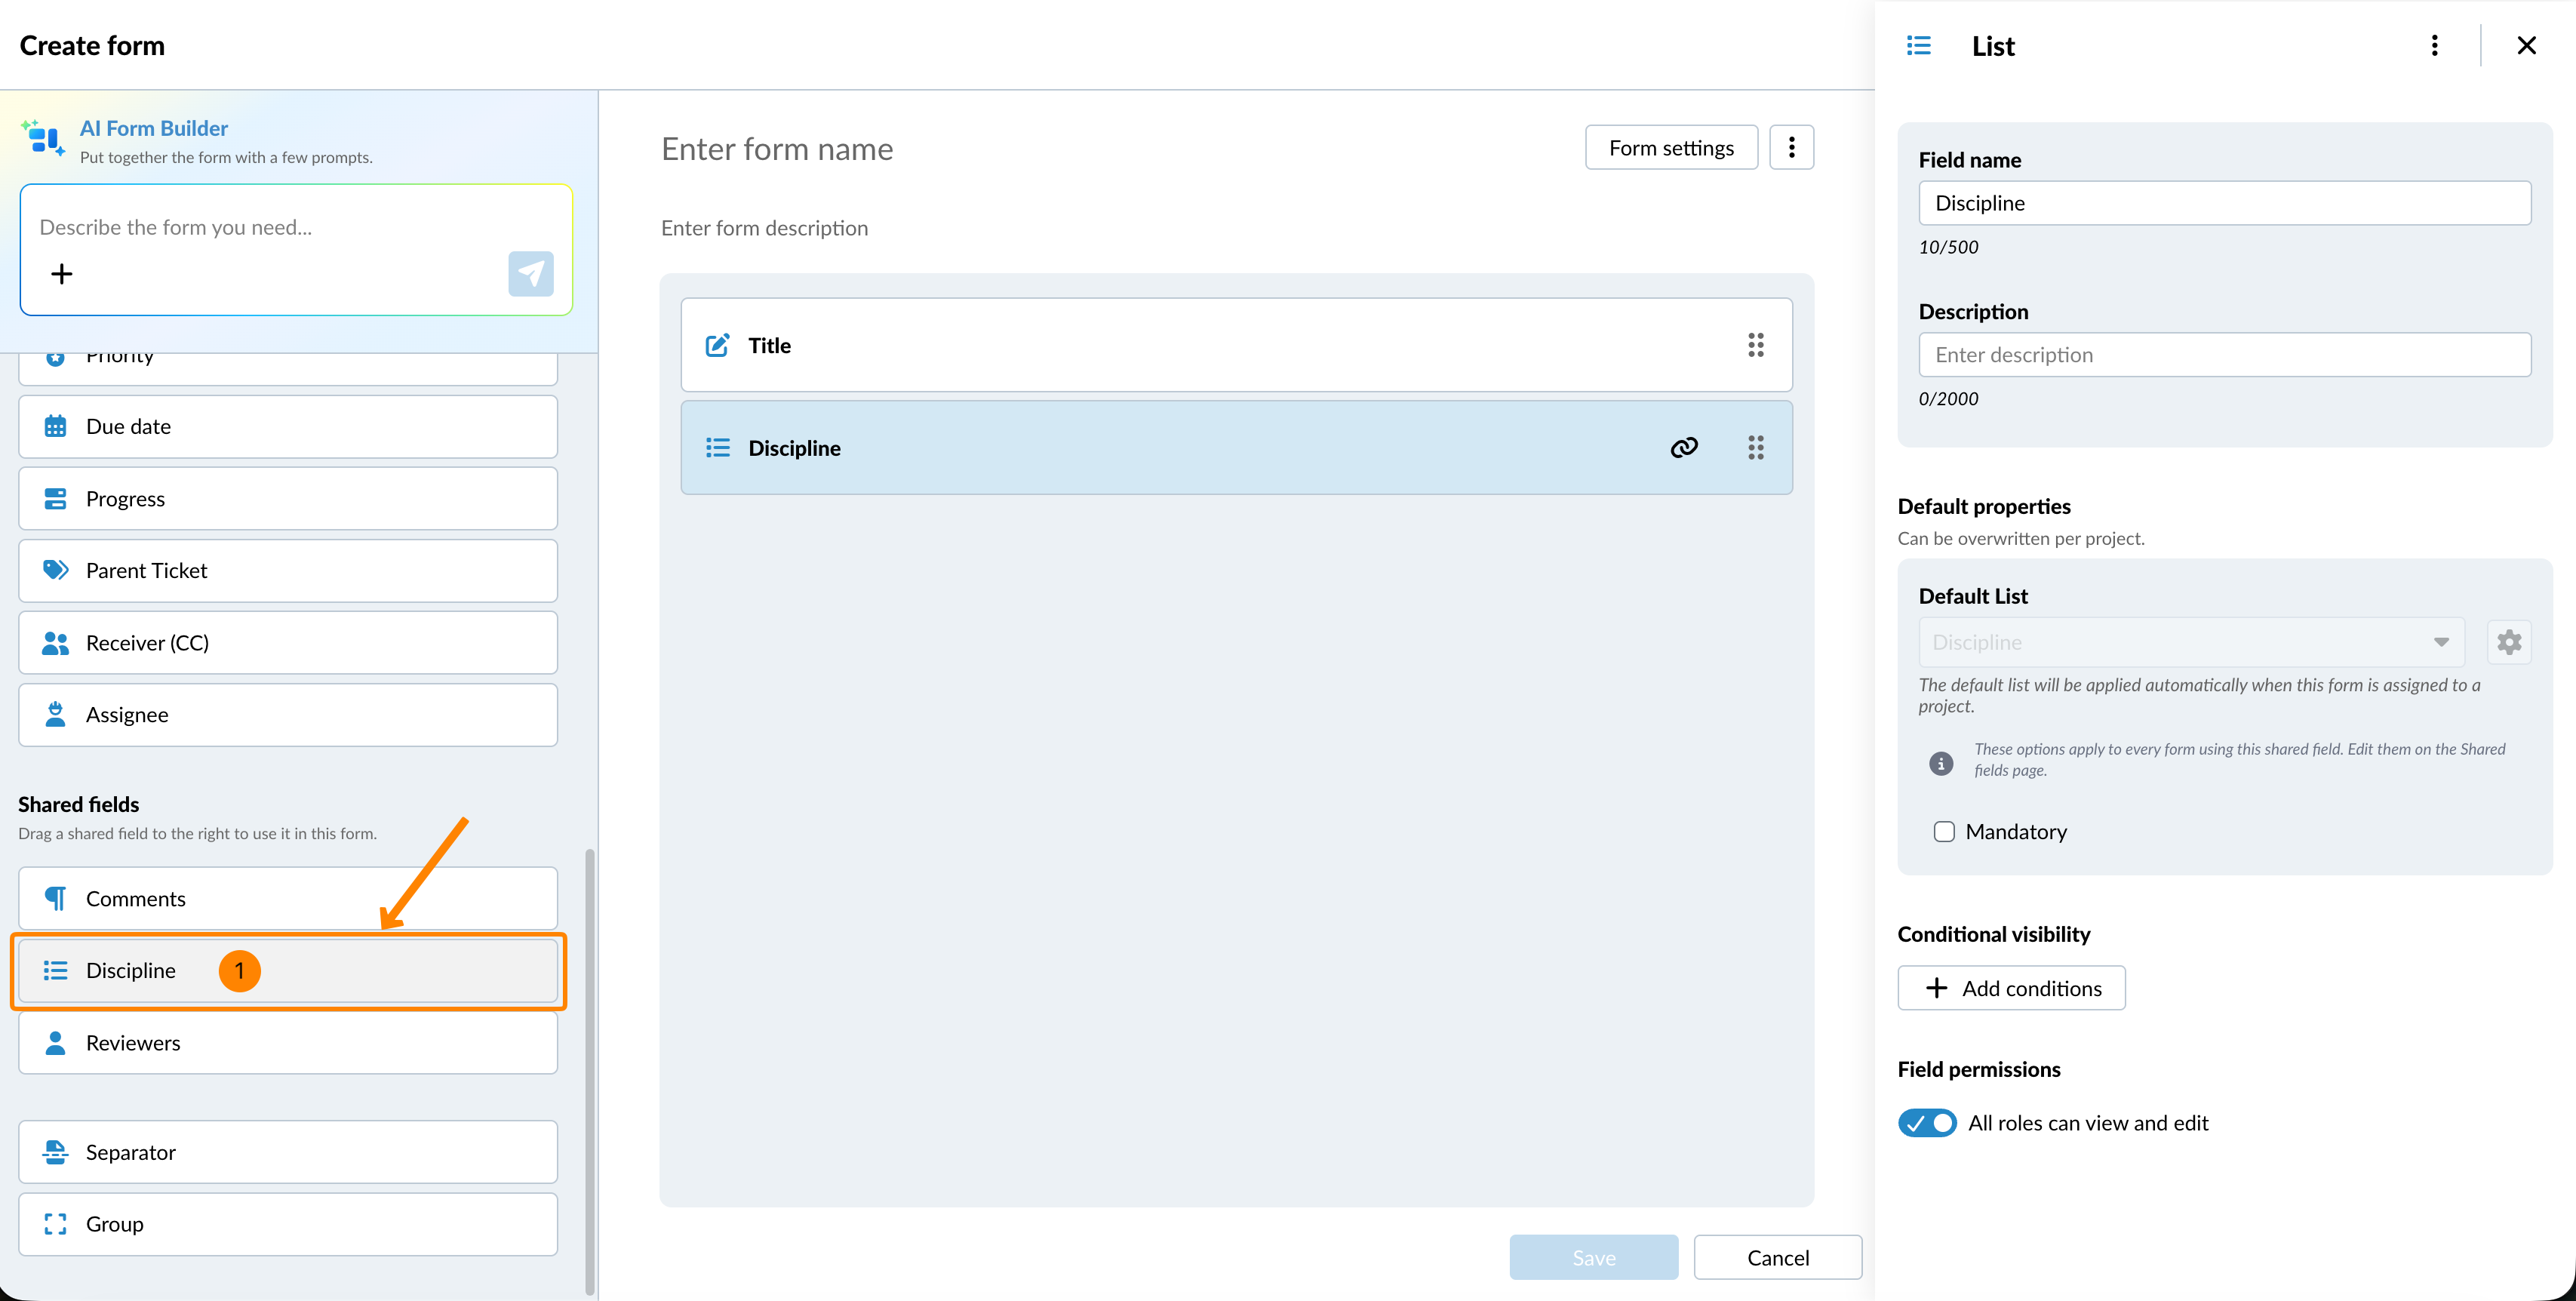Select the Receiver (CC) field item

(288, 643)
